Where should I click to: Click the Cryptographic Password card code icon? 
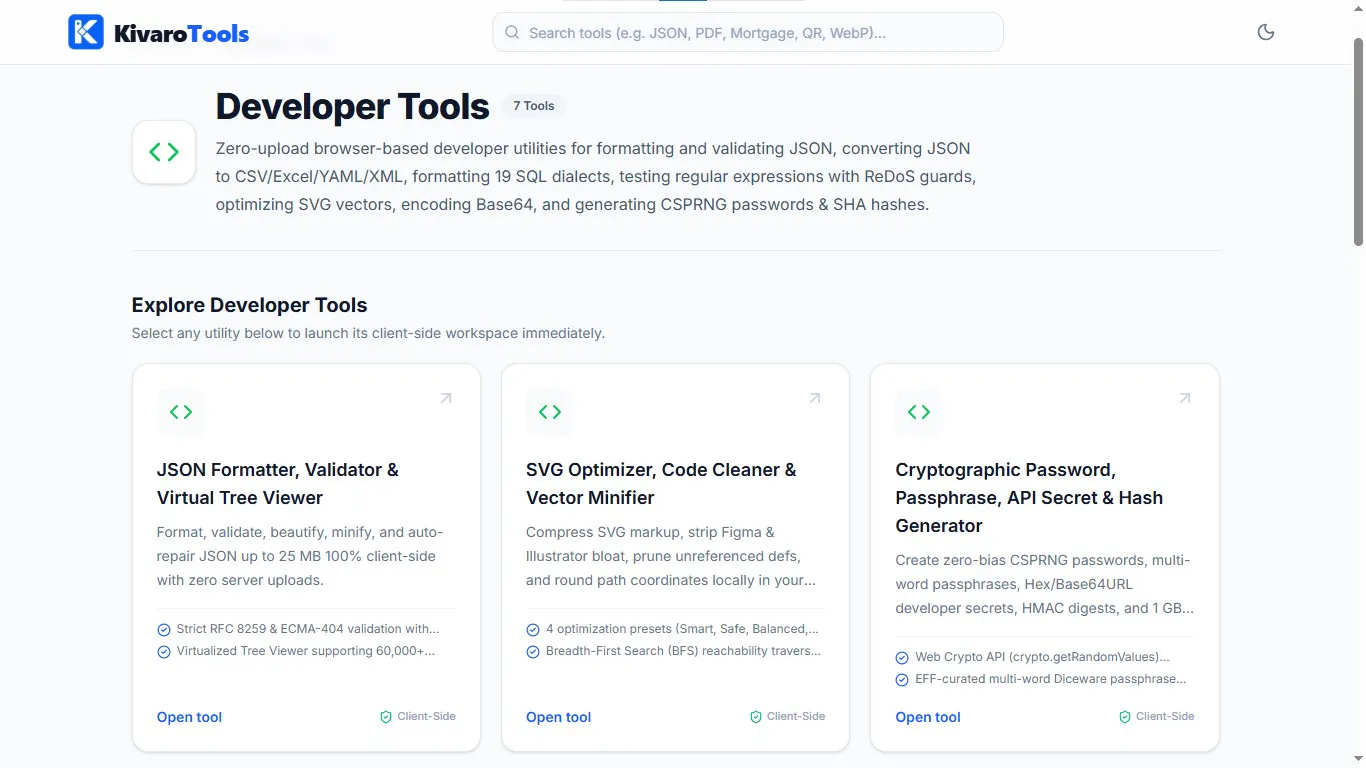919,412
